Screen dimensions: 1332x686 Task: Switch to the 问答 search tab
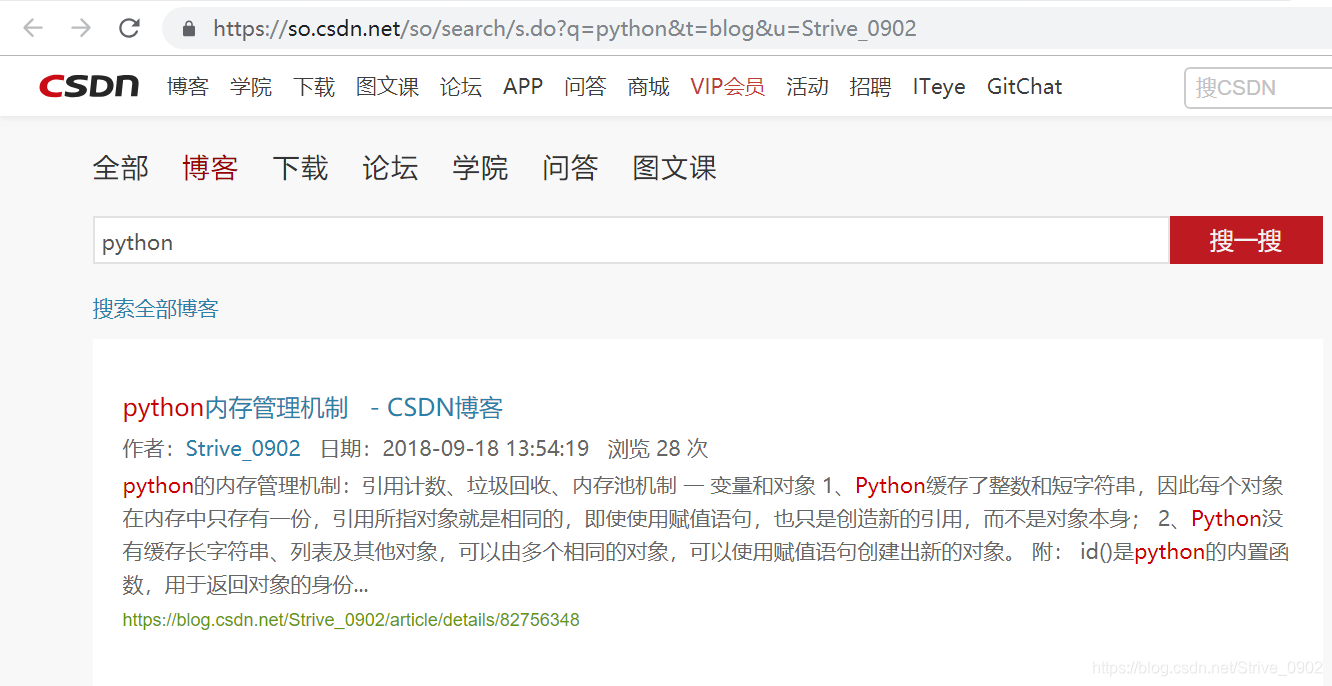point(570,168)
